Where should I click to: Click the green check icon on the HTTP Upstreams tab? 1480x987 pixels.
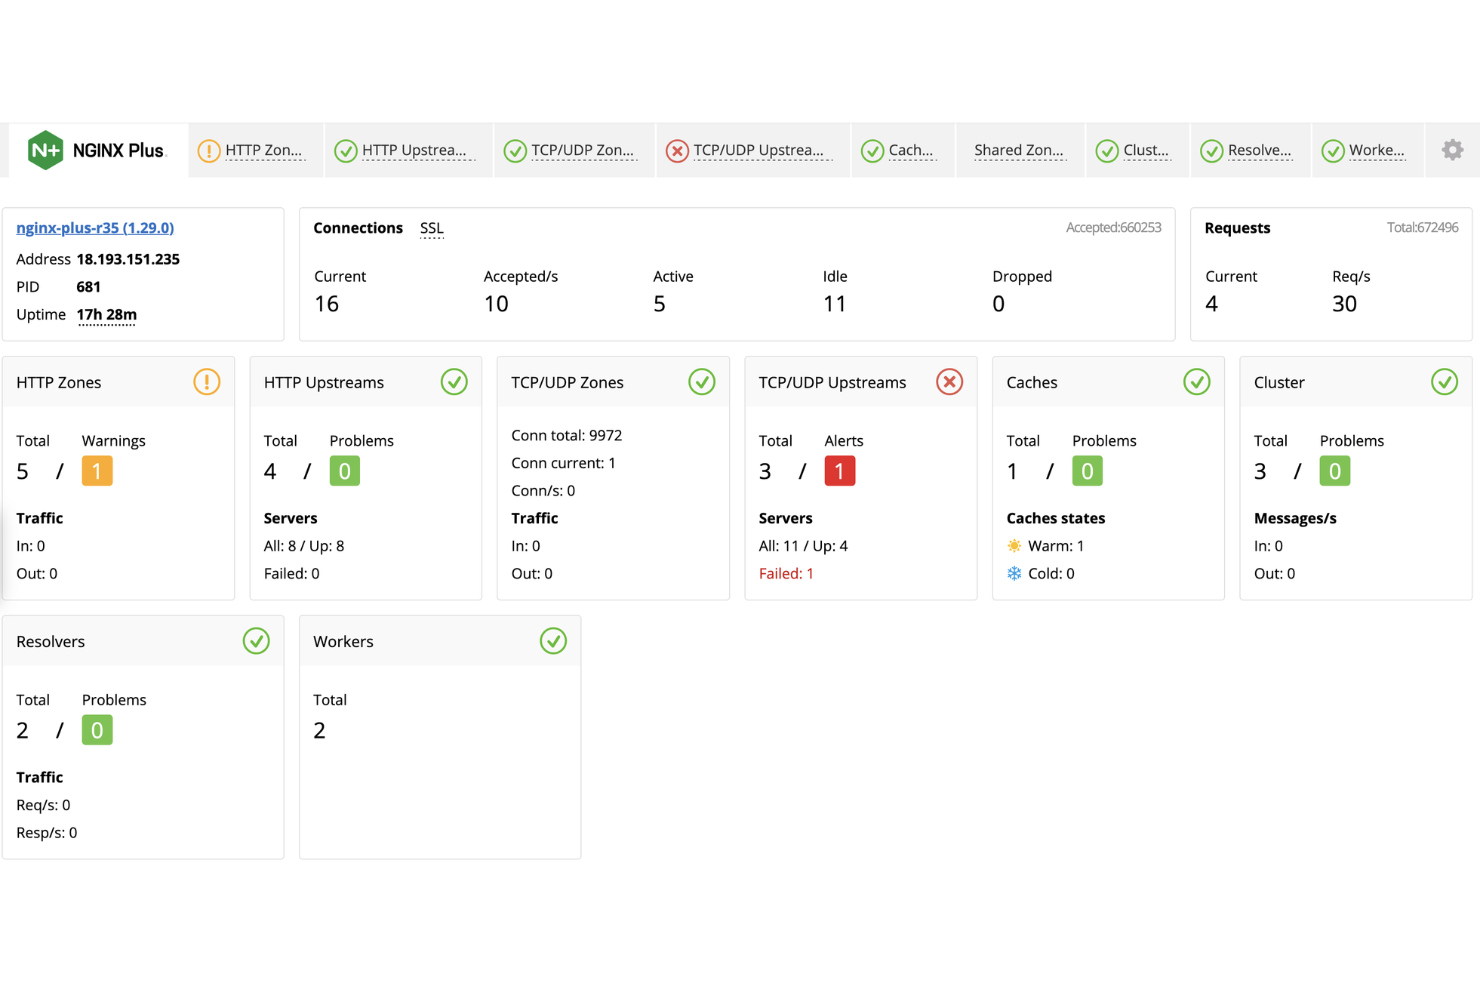(346, 151)
